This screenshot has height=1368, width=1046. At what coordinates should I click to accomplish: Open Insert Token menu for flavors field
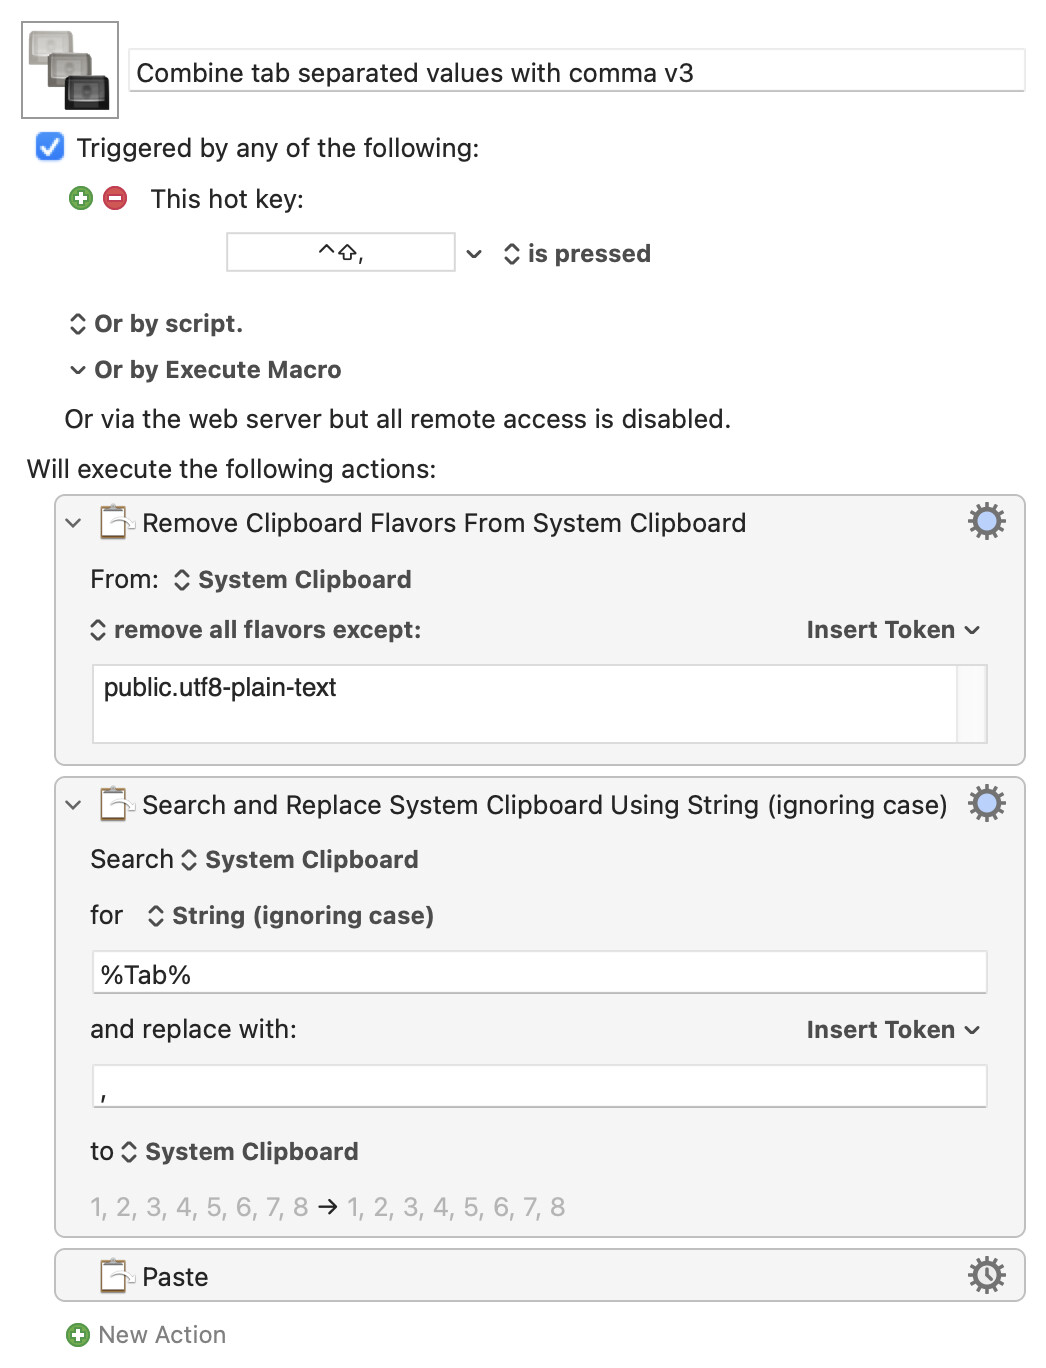[893, 630]
